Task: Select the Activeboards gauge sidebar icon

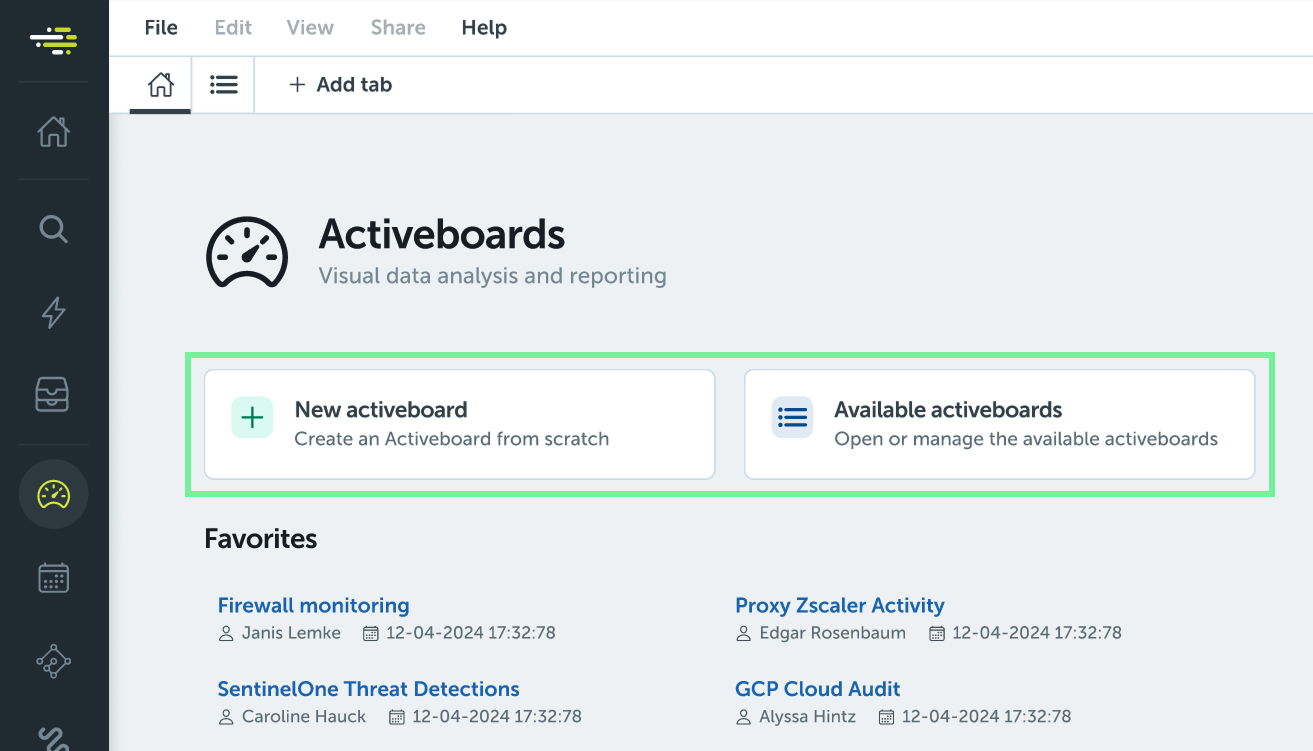Action: tap(54, 494)
